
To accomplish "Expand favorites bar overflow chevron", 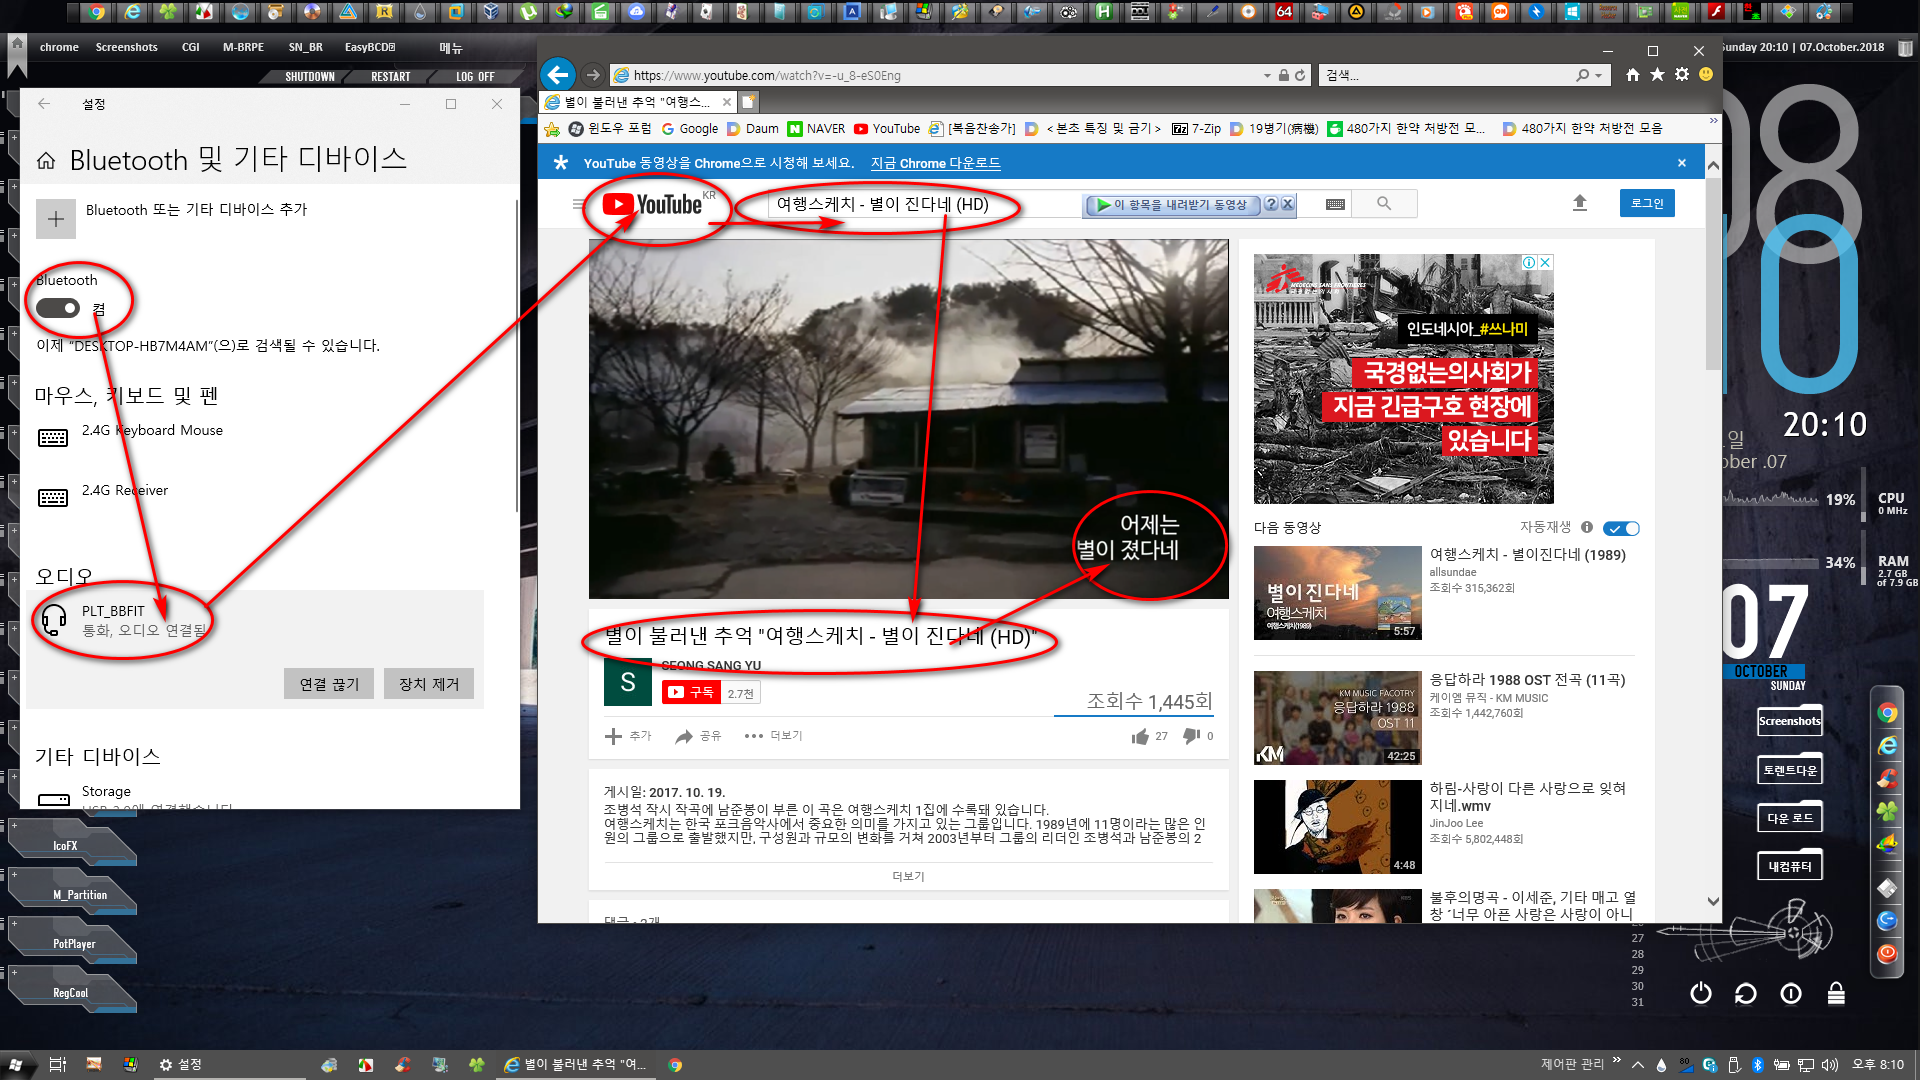I will (x=1713, y=121).
